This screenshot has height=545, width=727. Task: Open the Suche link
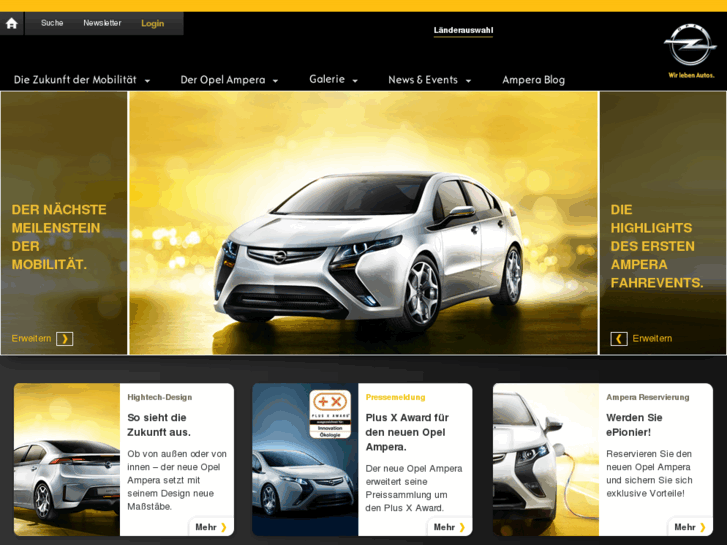(x=52, y=23)
